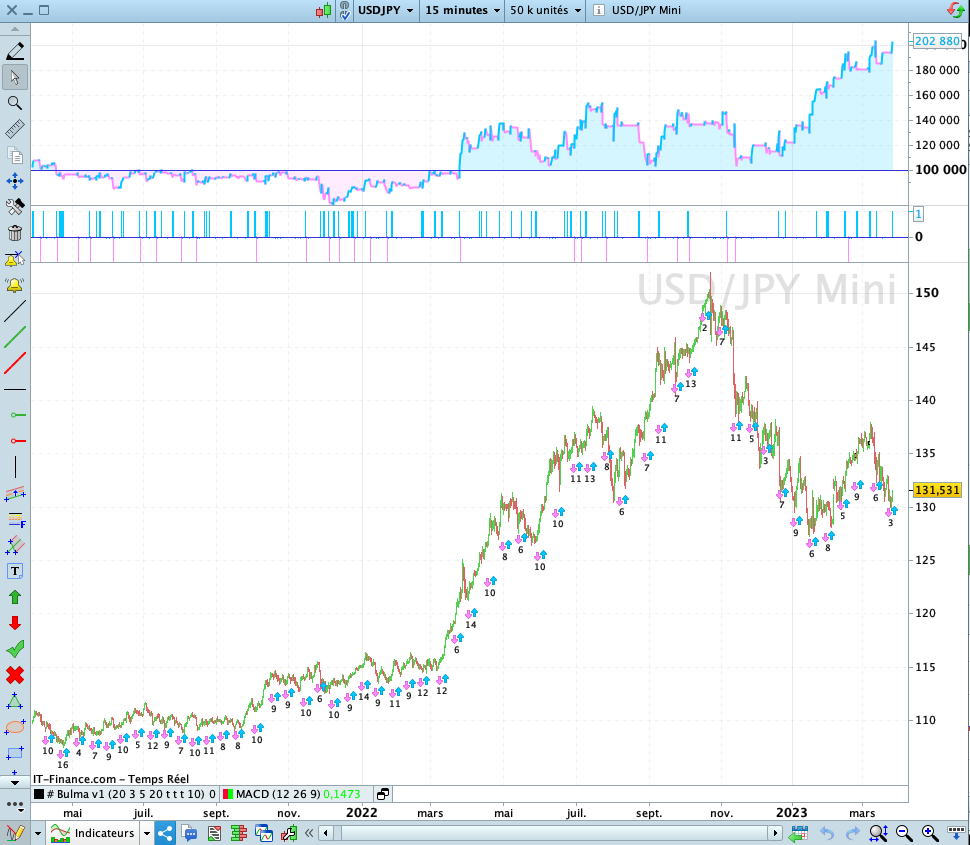This screenshot has height=845, width=970.
Task: Select the red cross mark tool
Action: [x=15, y=675]
